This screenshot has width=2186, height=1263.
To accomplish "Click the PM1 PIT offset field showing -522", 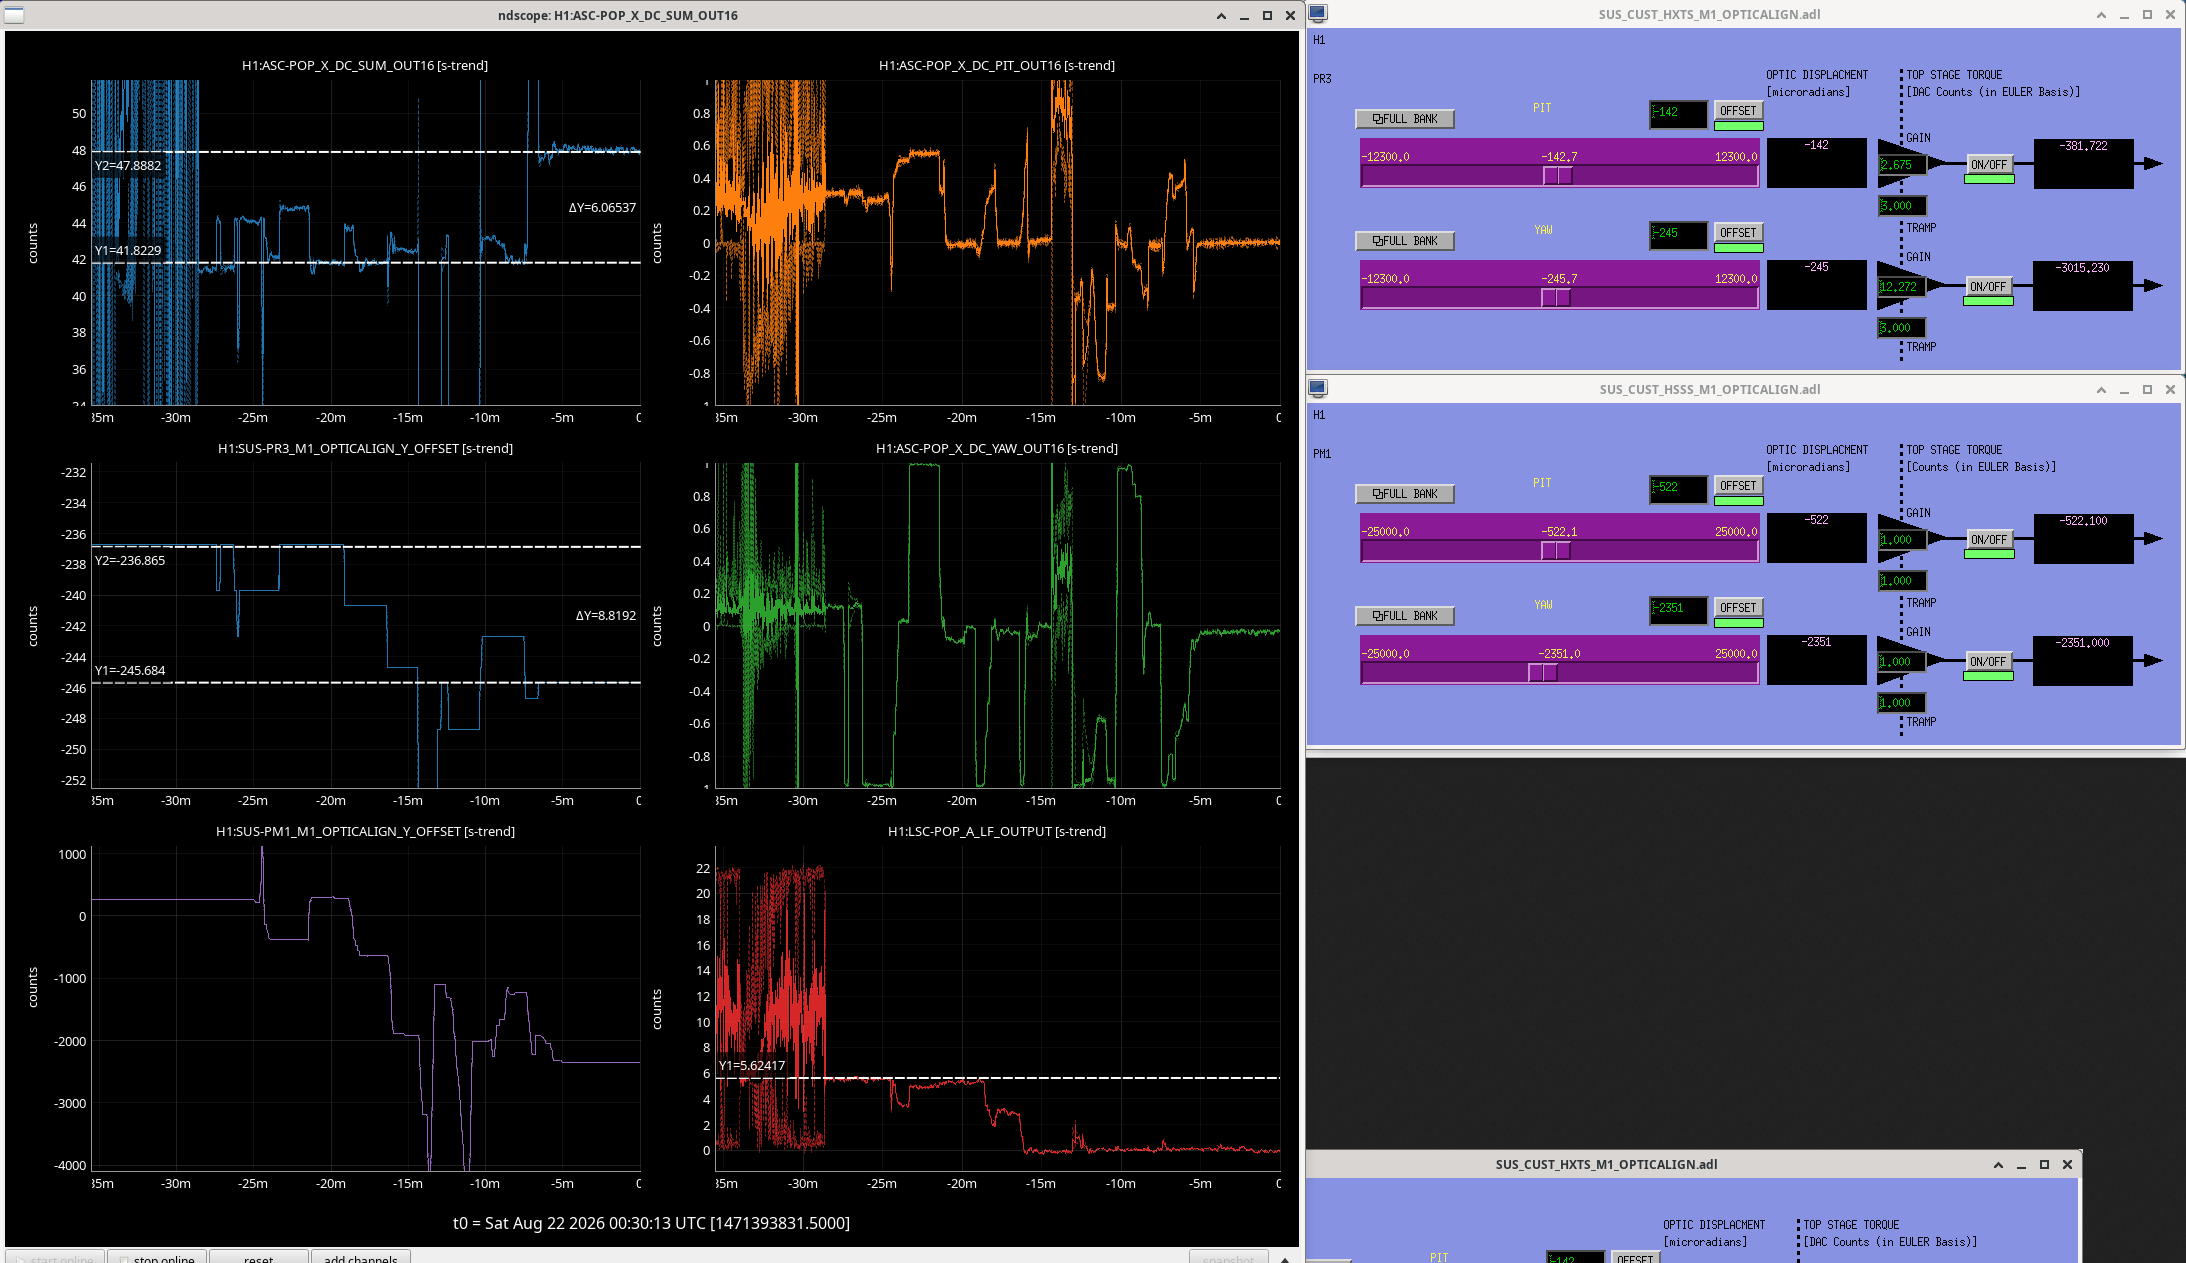I will pyautogui.click(x=1679, y=488).
